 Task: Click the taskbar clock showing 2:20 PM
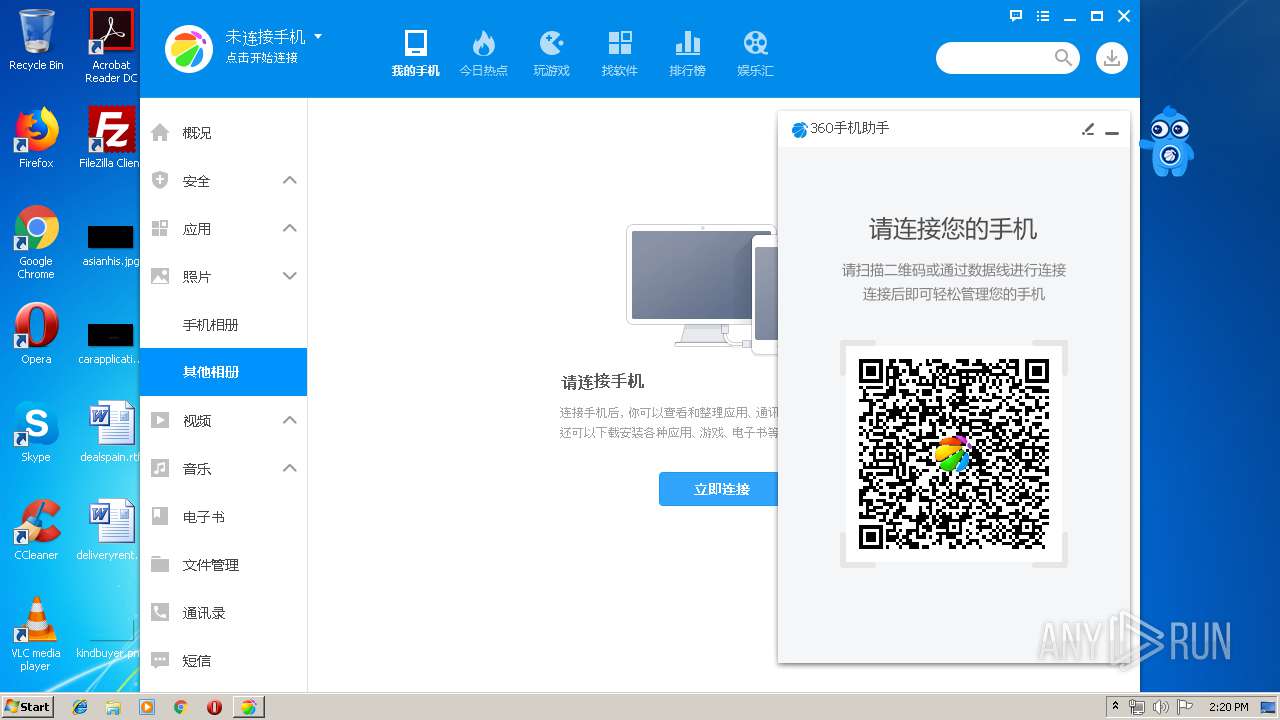point(1228,707)
